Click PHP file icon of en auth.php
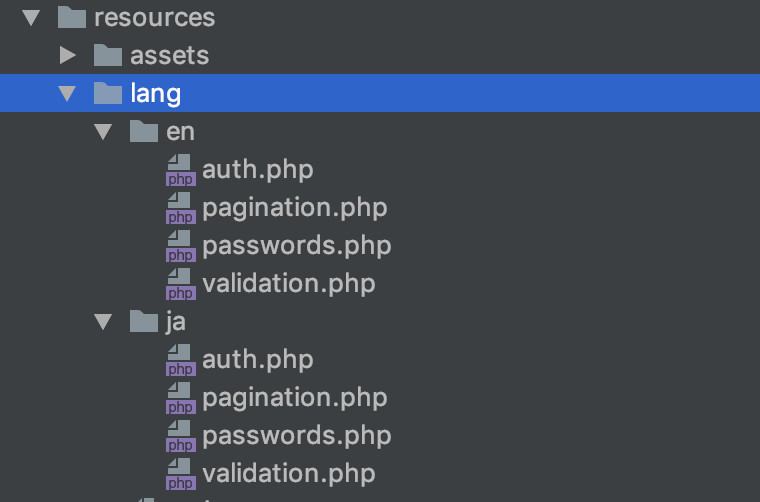The height and width of the screenshot is (502, 760). point(181,170)
